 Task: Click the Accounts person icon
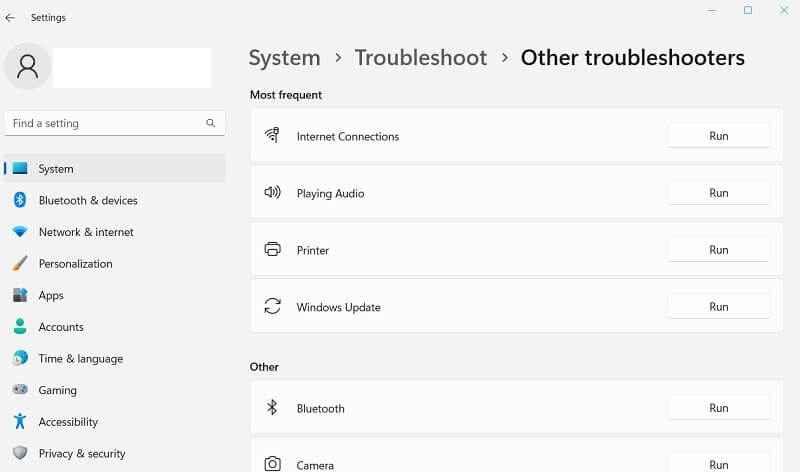pos(20,327)
